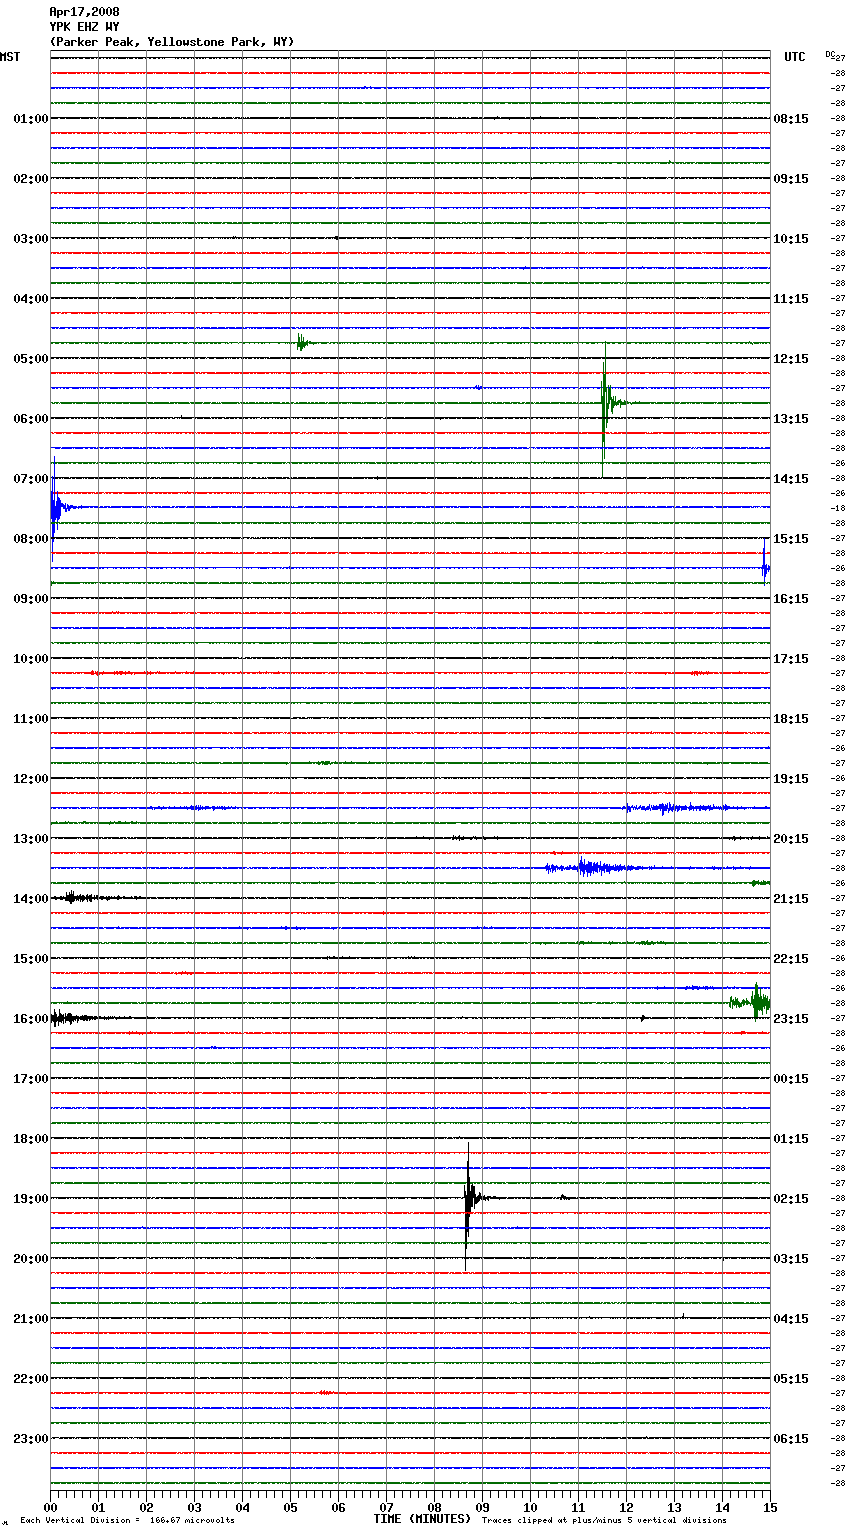Click minute tick 15 on bottom axis
Viewport: 850px width, 1534px height.
[770, 1507]
